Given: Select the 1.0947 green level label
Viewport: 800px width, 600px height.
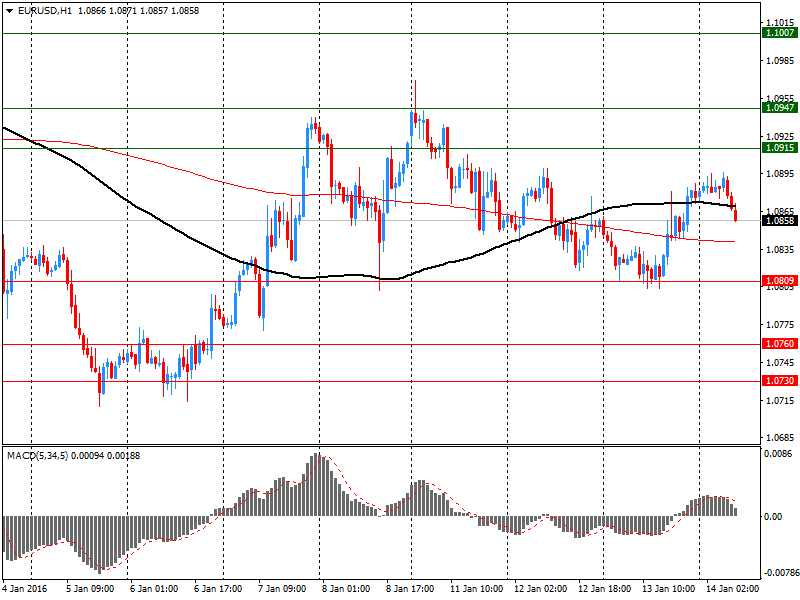Looking at the screenshot, I should 780,108.
